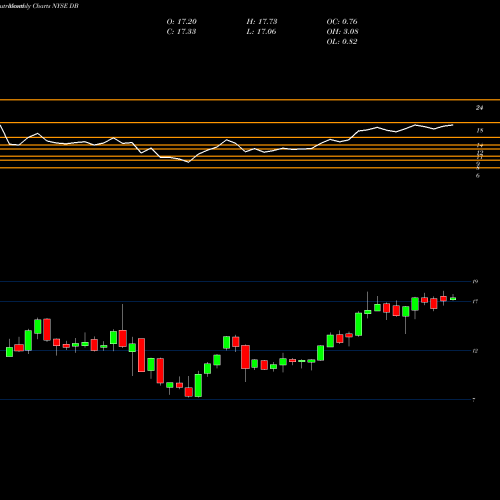Click the 'OC: 0.76' value
Screen dimensions: 500x500
(x=342, y=22)
